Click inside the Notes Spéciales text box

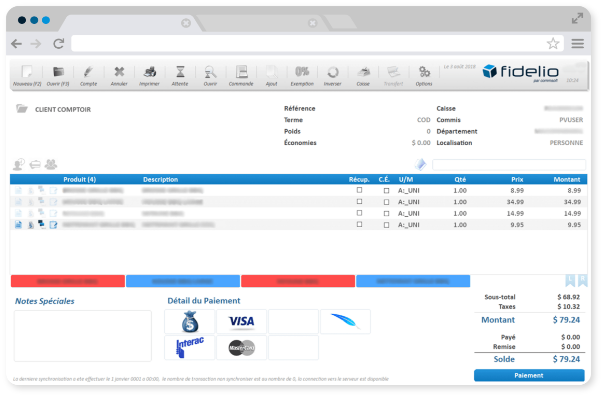(83, 336)
